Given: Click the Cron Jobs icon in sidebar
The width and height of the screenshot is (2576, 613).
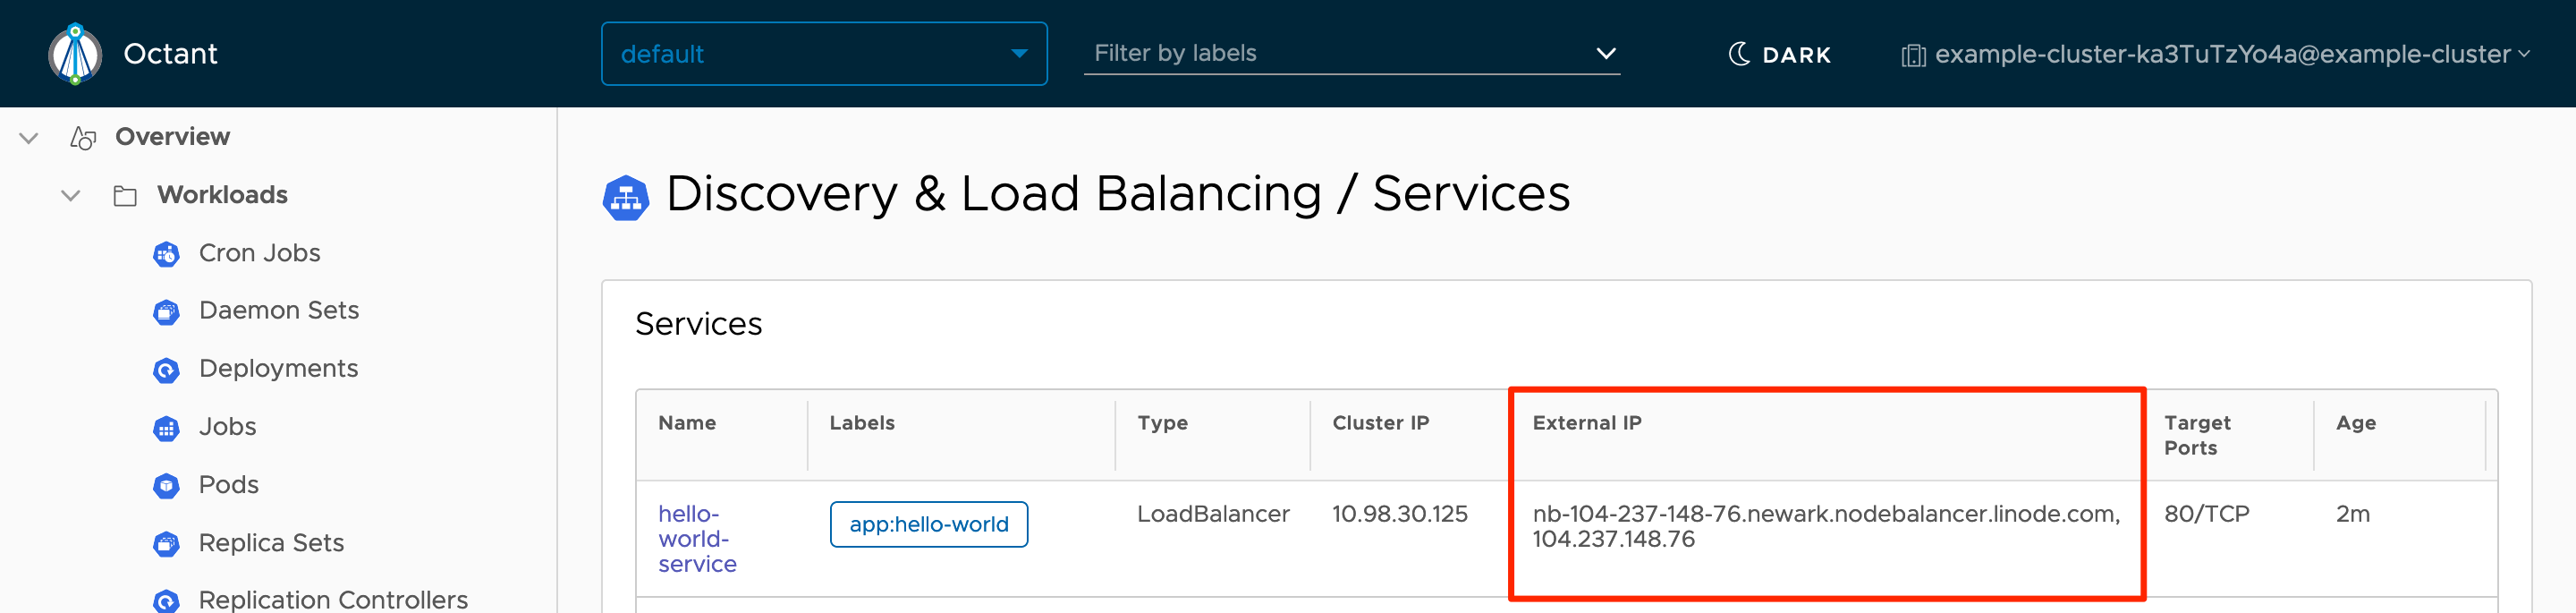Looking at the screenshot, I should click(x=166, y=254).
